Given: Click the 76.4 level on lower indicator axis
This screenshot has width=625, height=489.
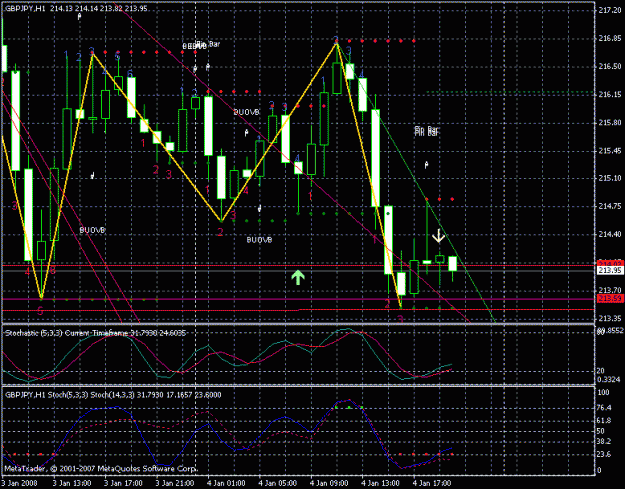Looking at the screenshot, I should point(604,407).
